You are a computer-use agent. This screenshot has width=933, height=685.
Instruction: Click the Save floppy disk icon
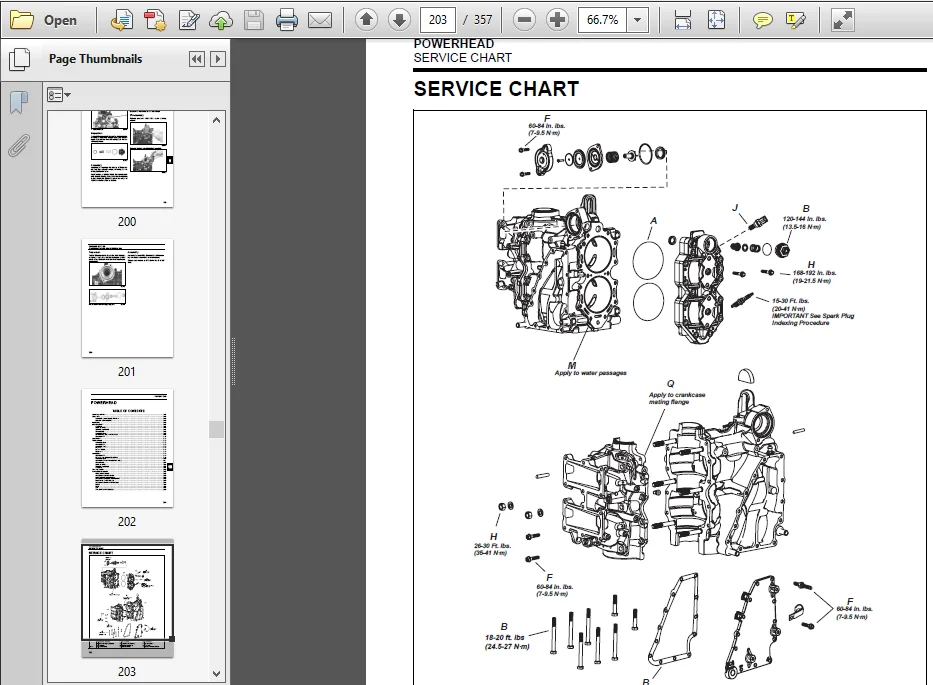[254, 21]
